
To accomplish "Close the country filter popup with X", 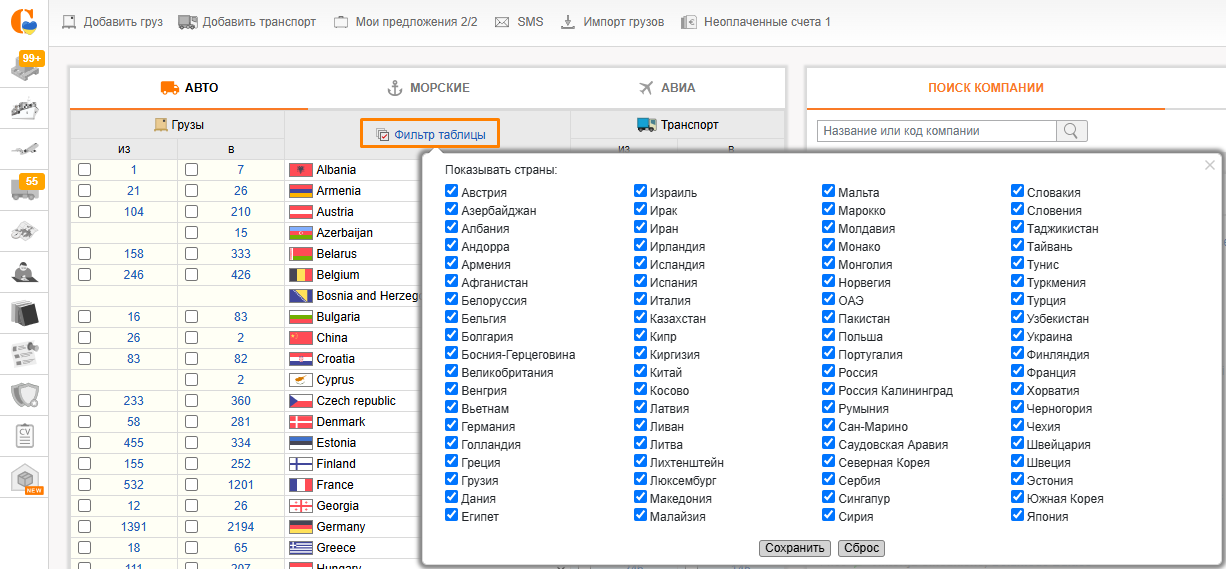I will coord(1210,165).
